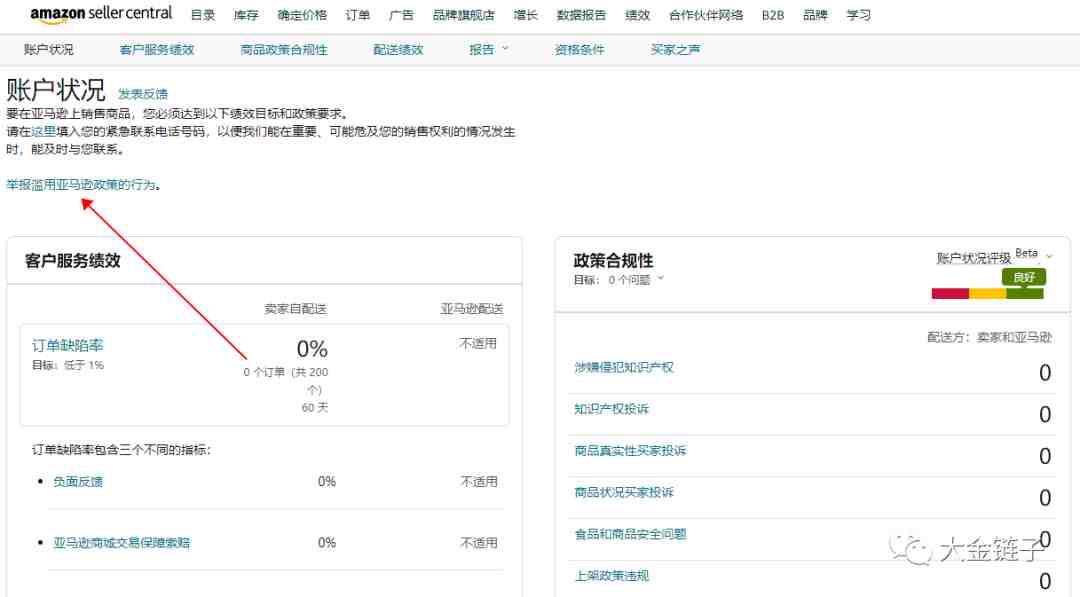
Task: Switch to the 配送绩效 tab
Action: (x=398, y=49)
